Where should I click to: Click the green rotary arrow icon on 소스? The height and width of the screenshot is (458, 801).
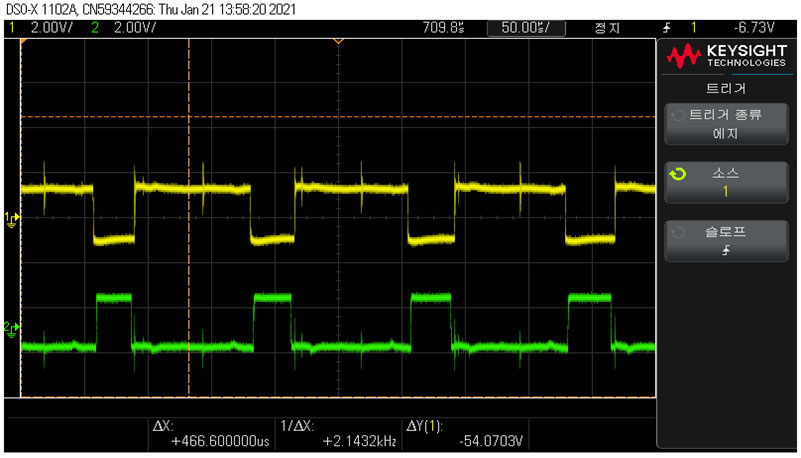pyautogui.click(x=678, y=174)
